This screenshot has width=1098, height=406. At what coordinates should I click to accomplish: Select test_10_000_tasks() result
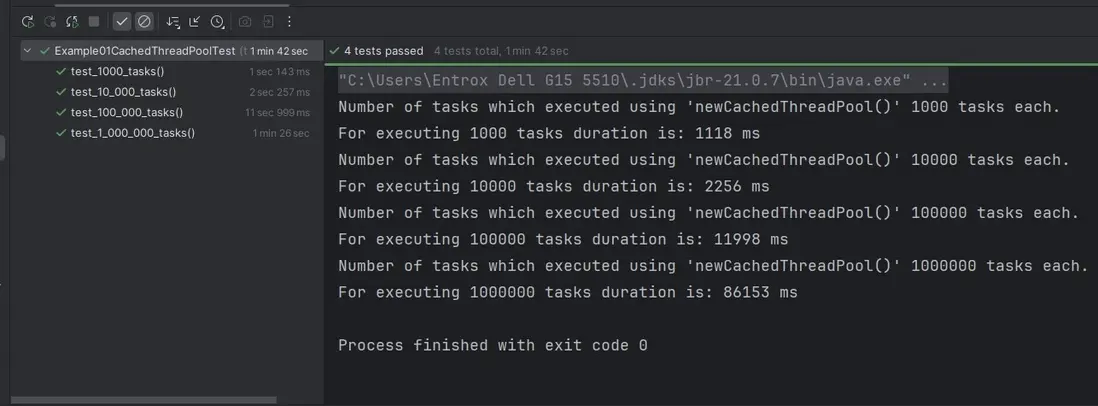[123, 92]
